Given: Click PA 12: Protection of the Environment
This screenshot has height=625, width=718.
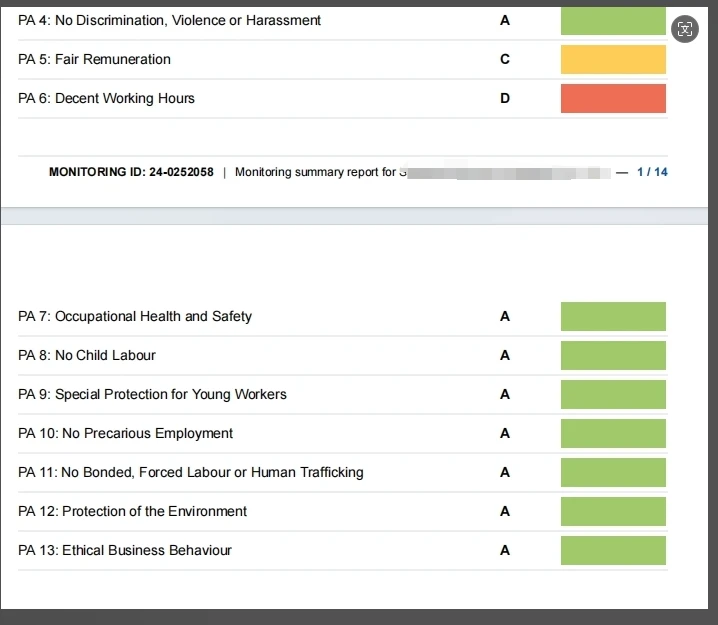Looking at the screenshot, I should [x=132, y=511].
